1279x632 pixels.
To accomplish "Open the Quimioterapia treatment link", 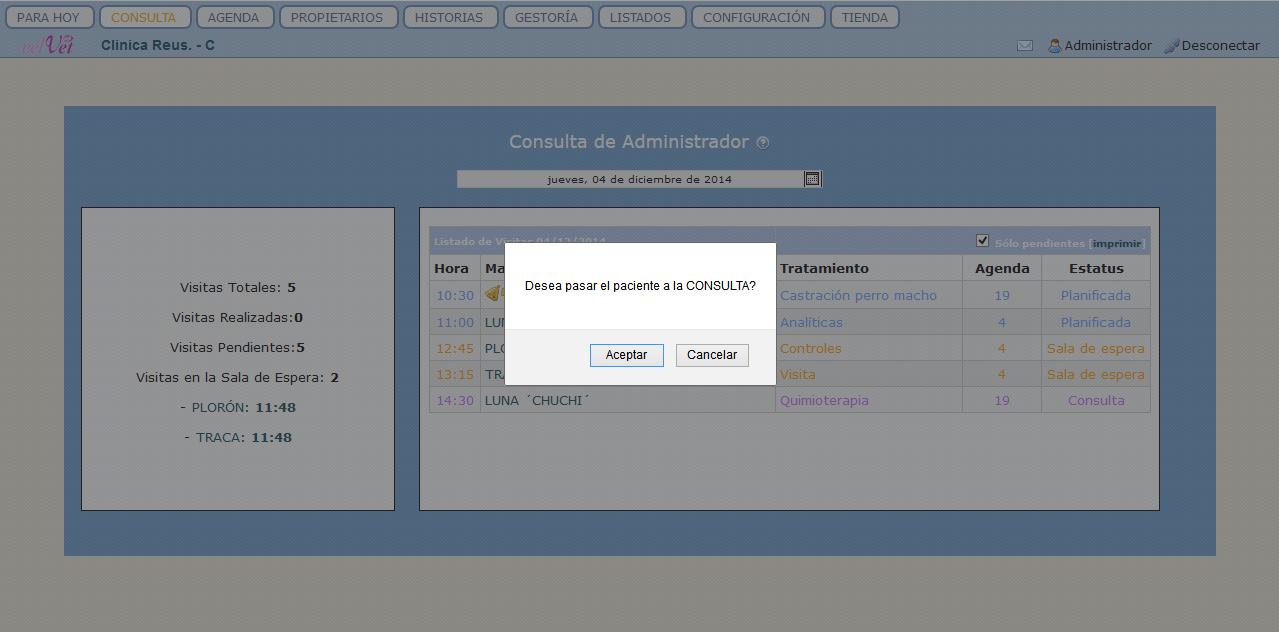I will pyautogui.click(x=824, y=400).
